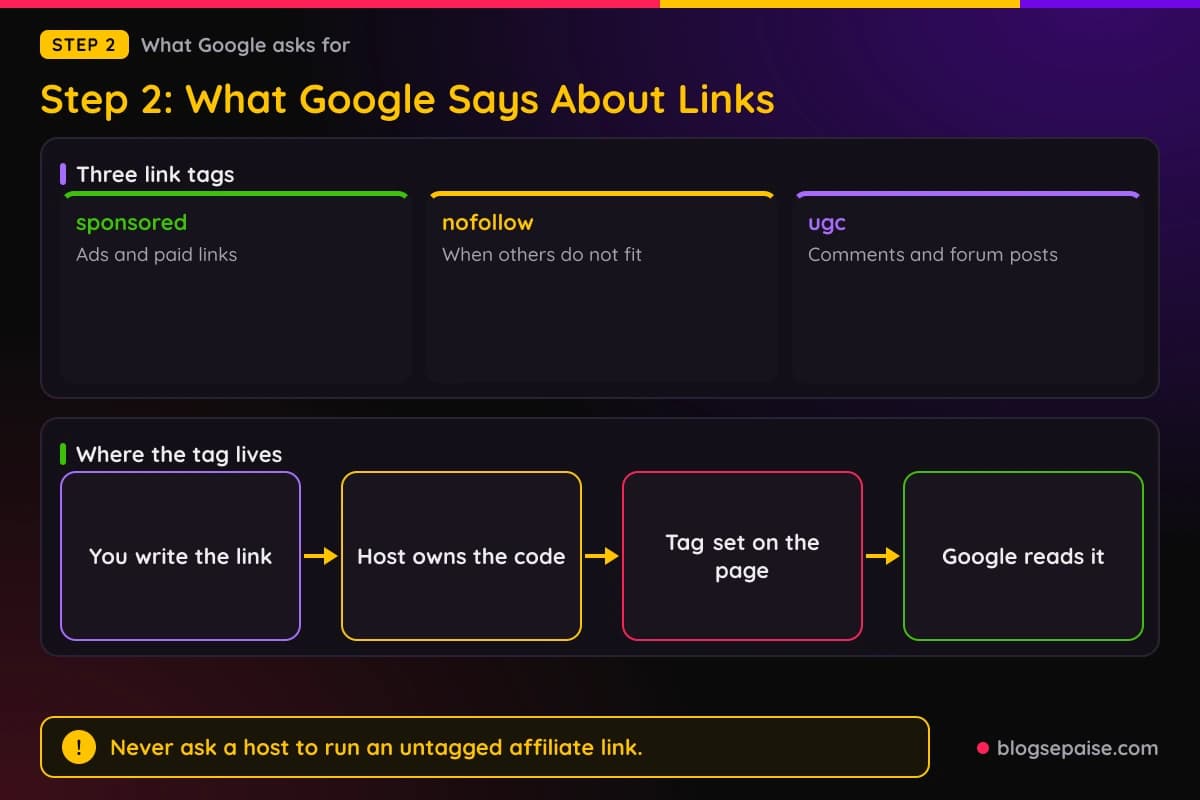Screen dimensions: 1200x800
Task: Click the 'Ads and paid links' description
Action: [x=156, y=254]
